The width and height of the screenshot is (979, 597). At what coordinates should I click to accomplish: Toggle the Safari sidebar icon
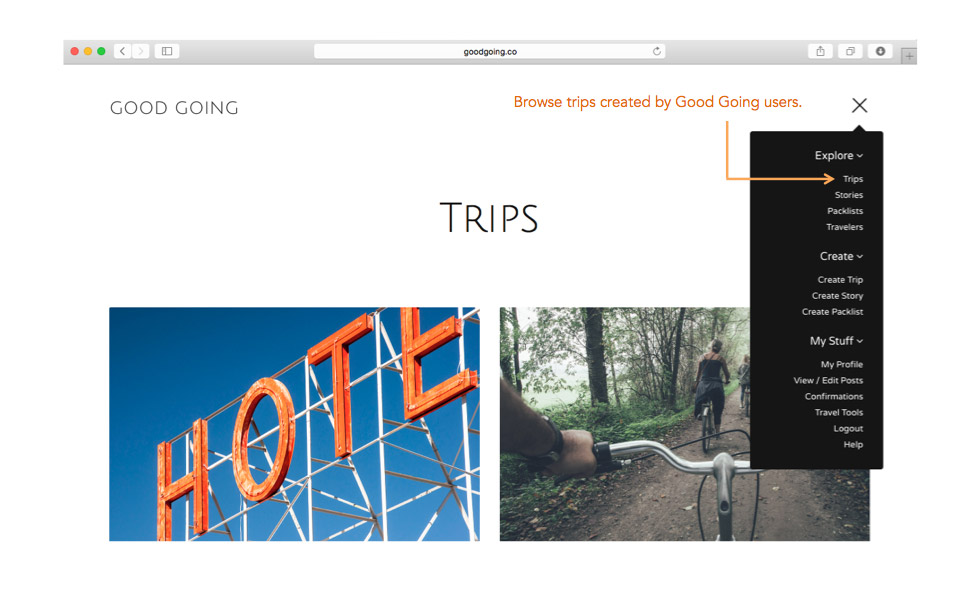pyautogui.click(x=167, y=51)
